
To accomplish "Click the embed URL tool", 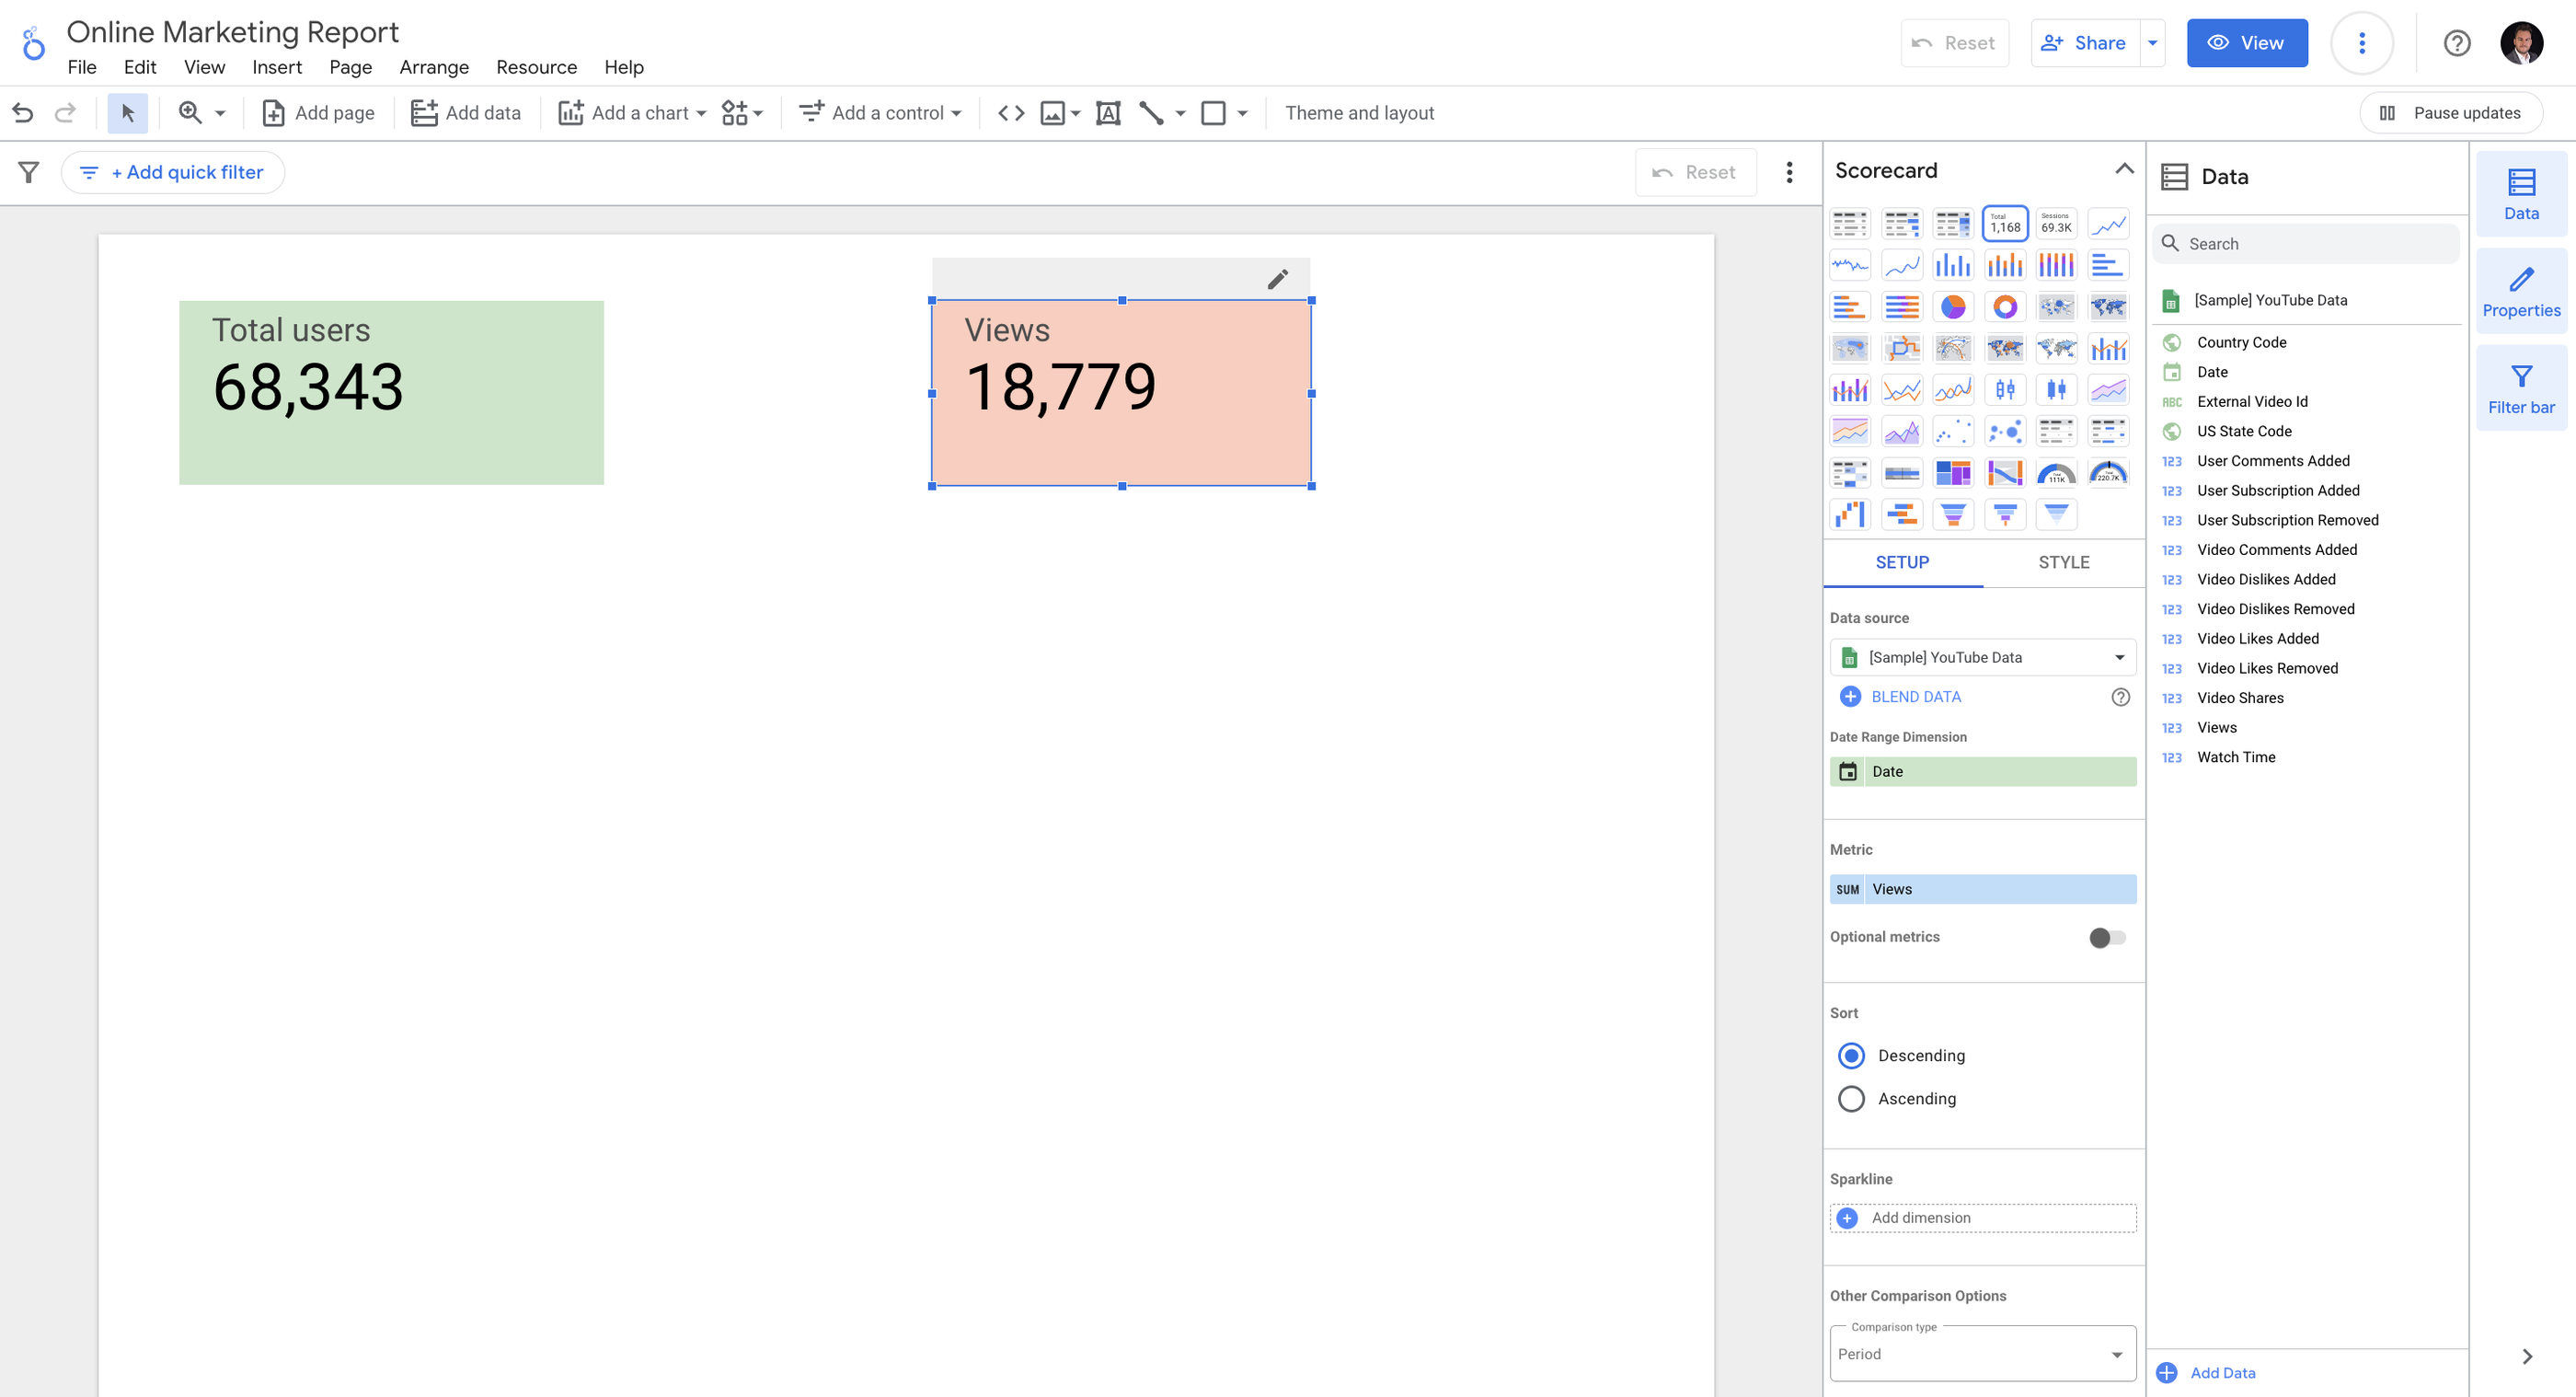I will pyautogui.click(x=1010, y=112).
